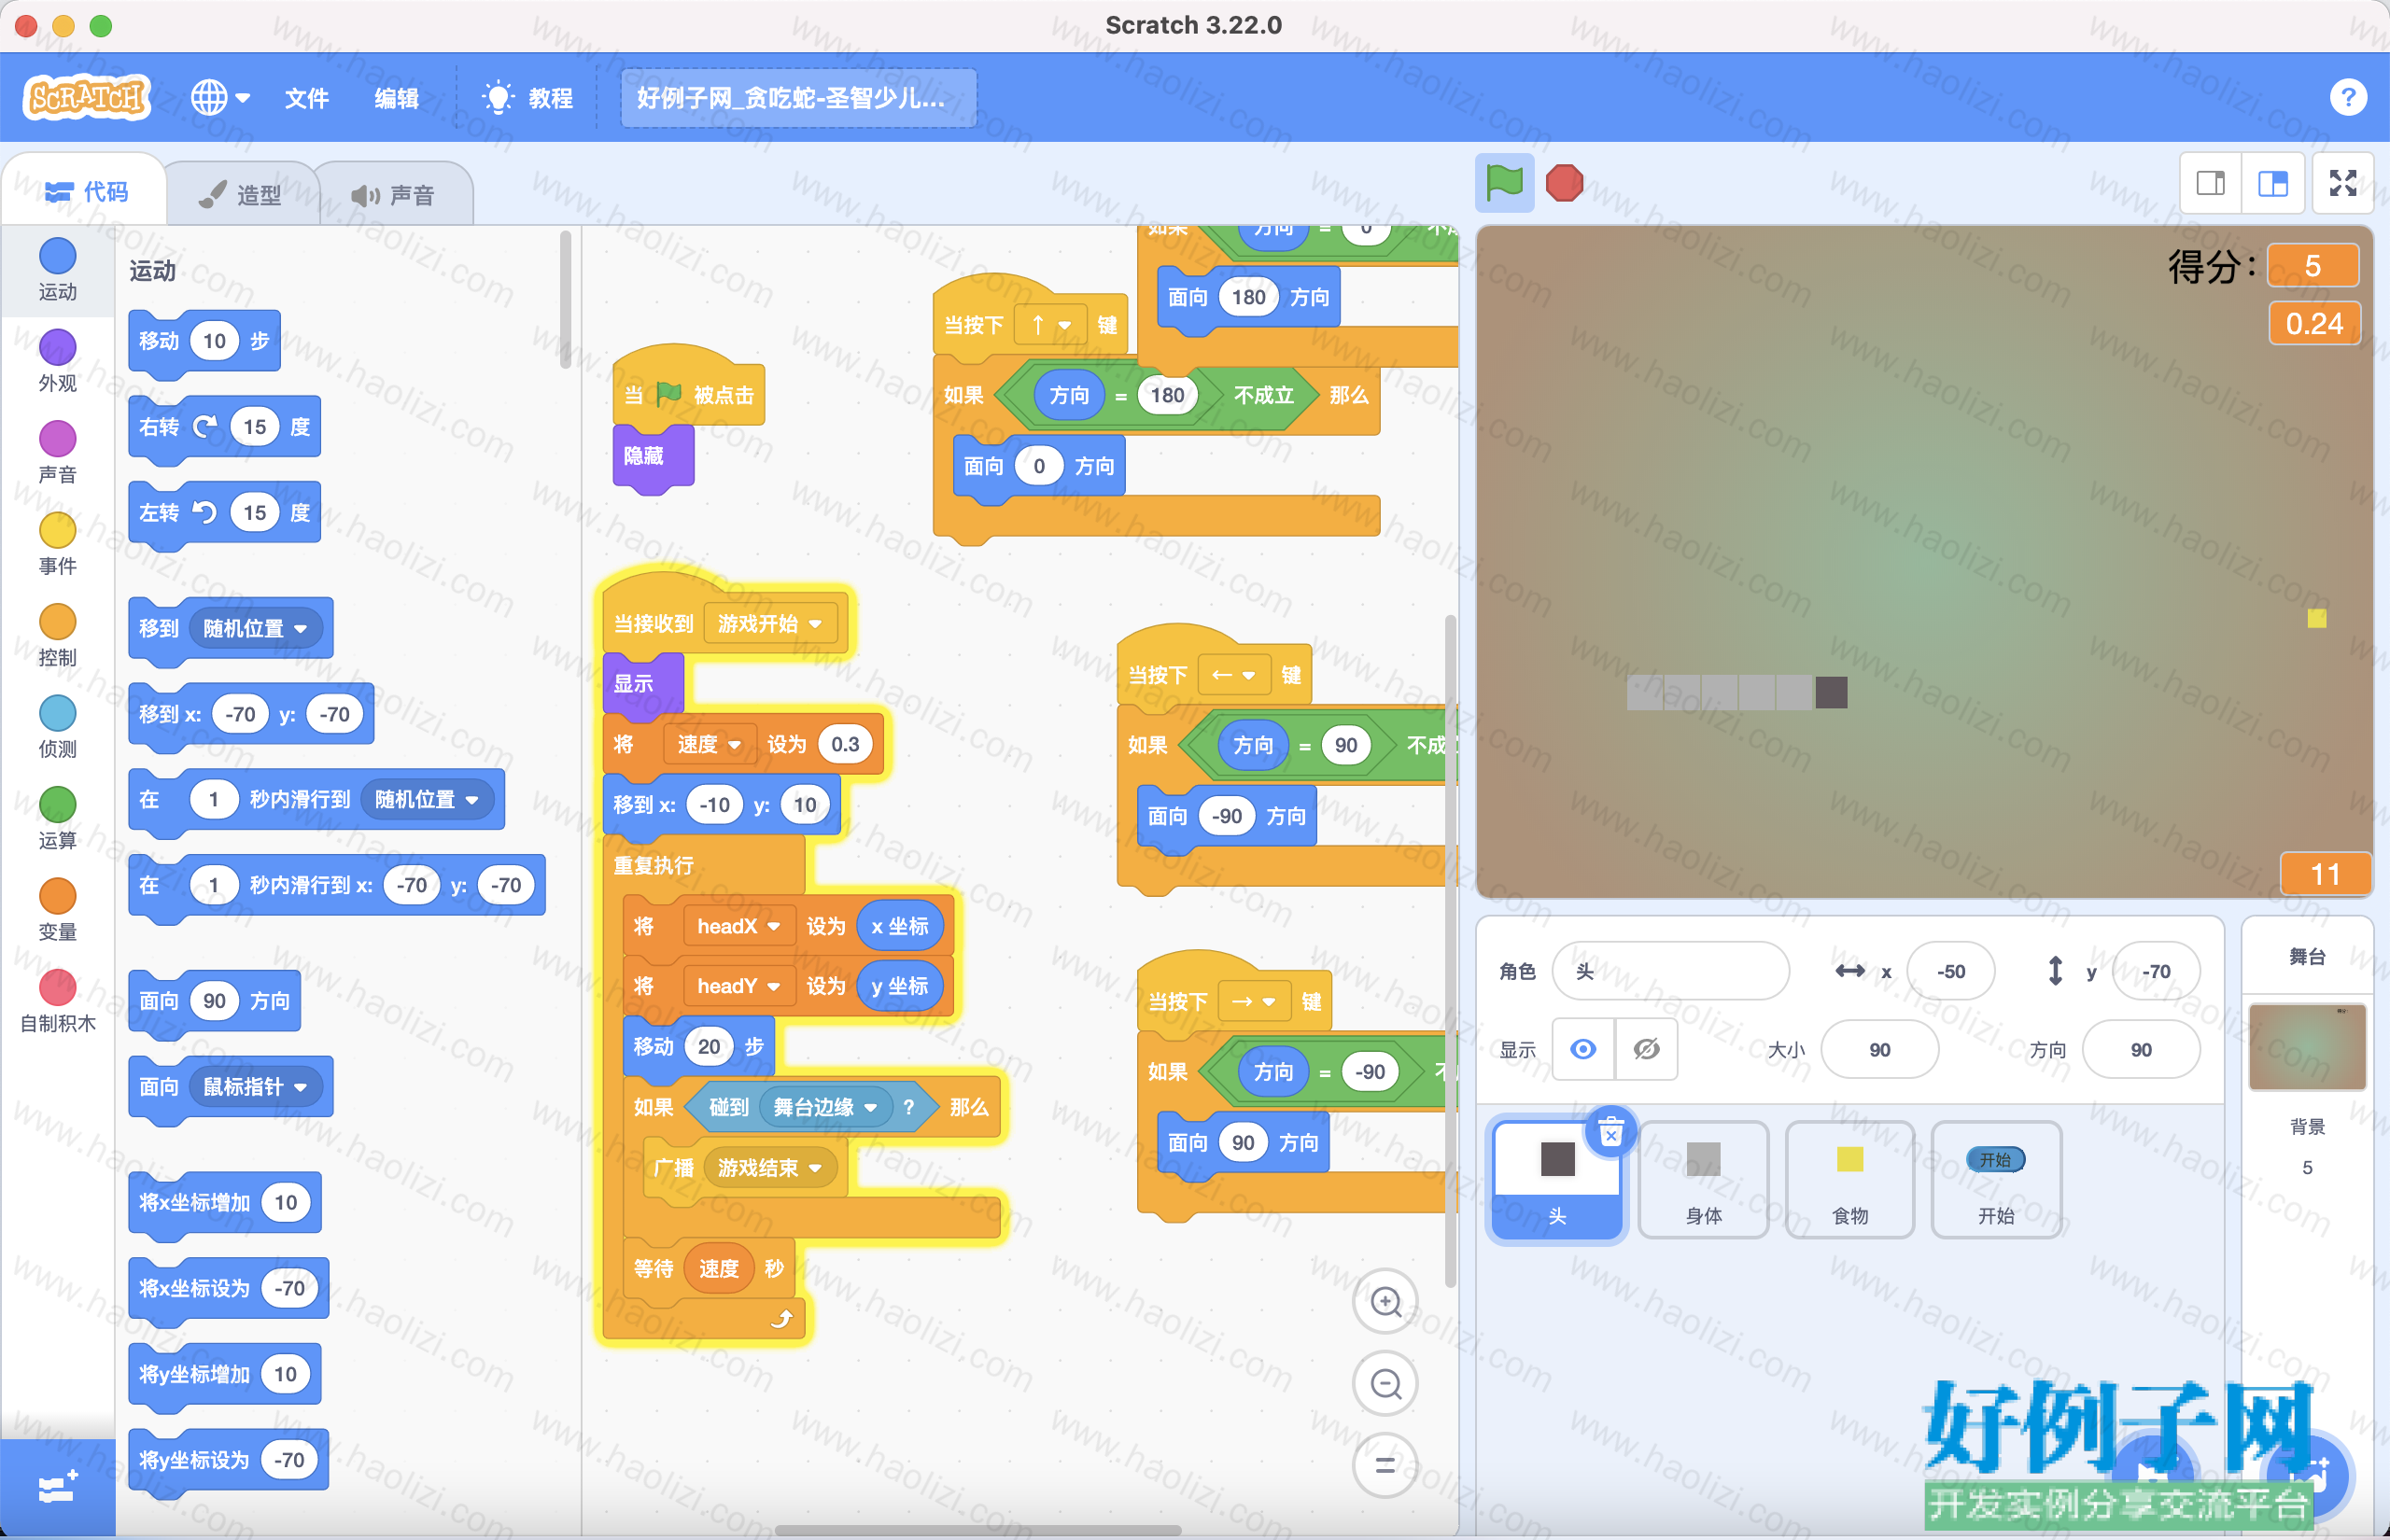This screenshot has height=1540, width=2390.
Task: Click the workspace horizontal scrollbar
Action: (x=978, y=1529)
